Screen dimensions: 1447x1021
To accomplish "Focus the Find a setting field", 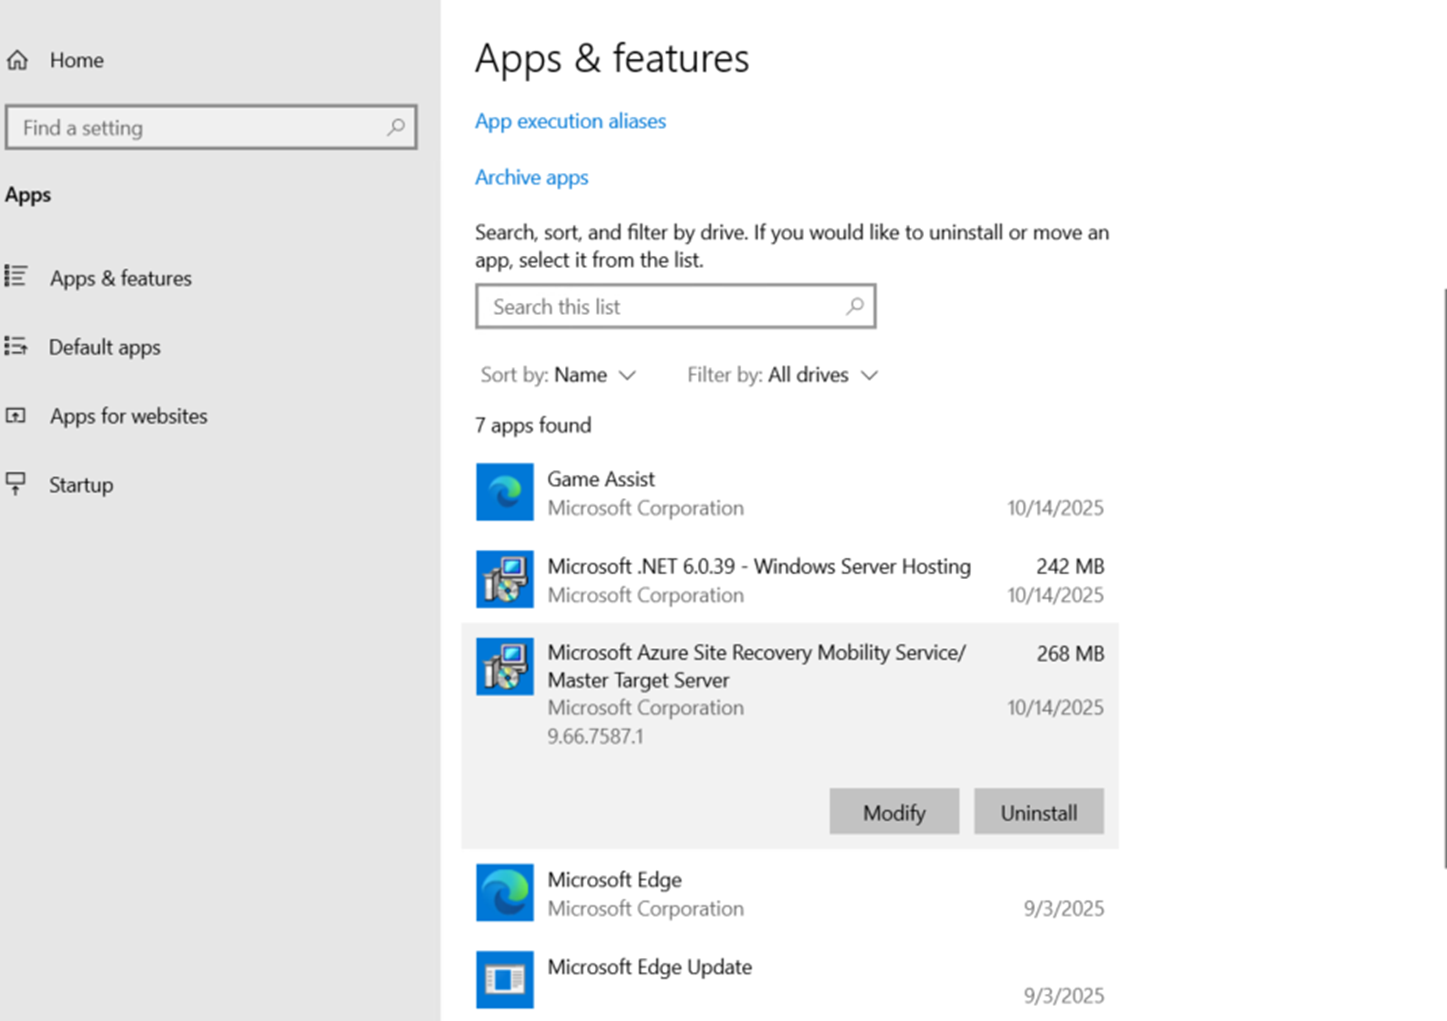I will pyautogui.click(x=211, y=127).
